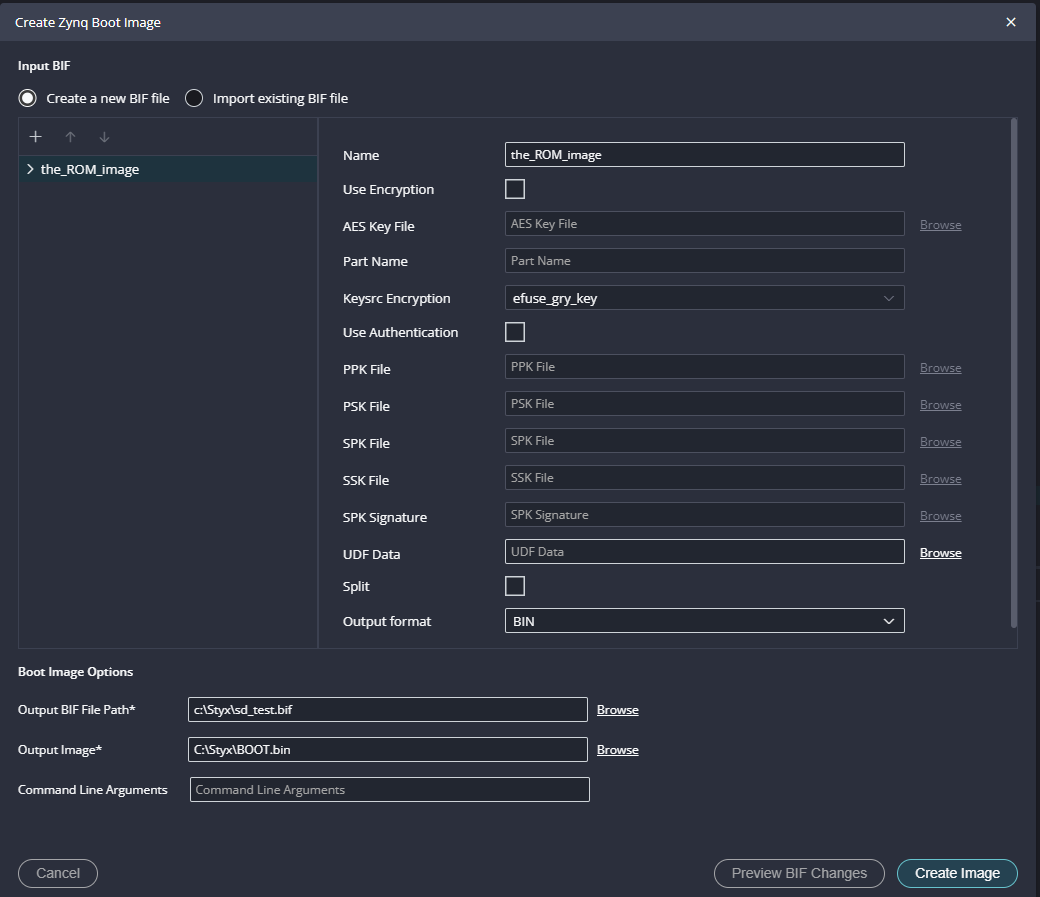Click the add partition plus icon
1040x897 pixels.
click(36, 137)
